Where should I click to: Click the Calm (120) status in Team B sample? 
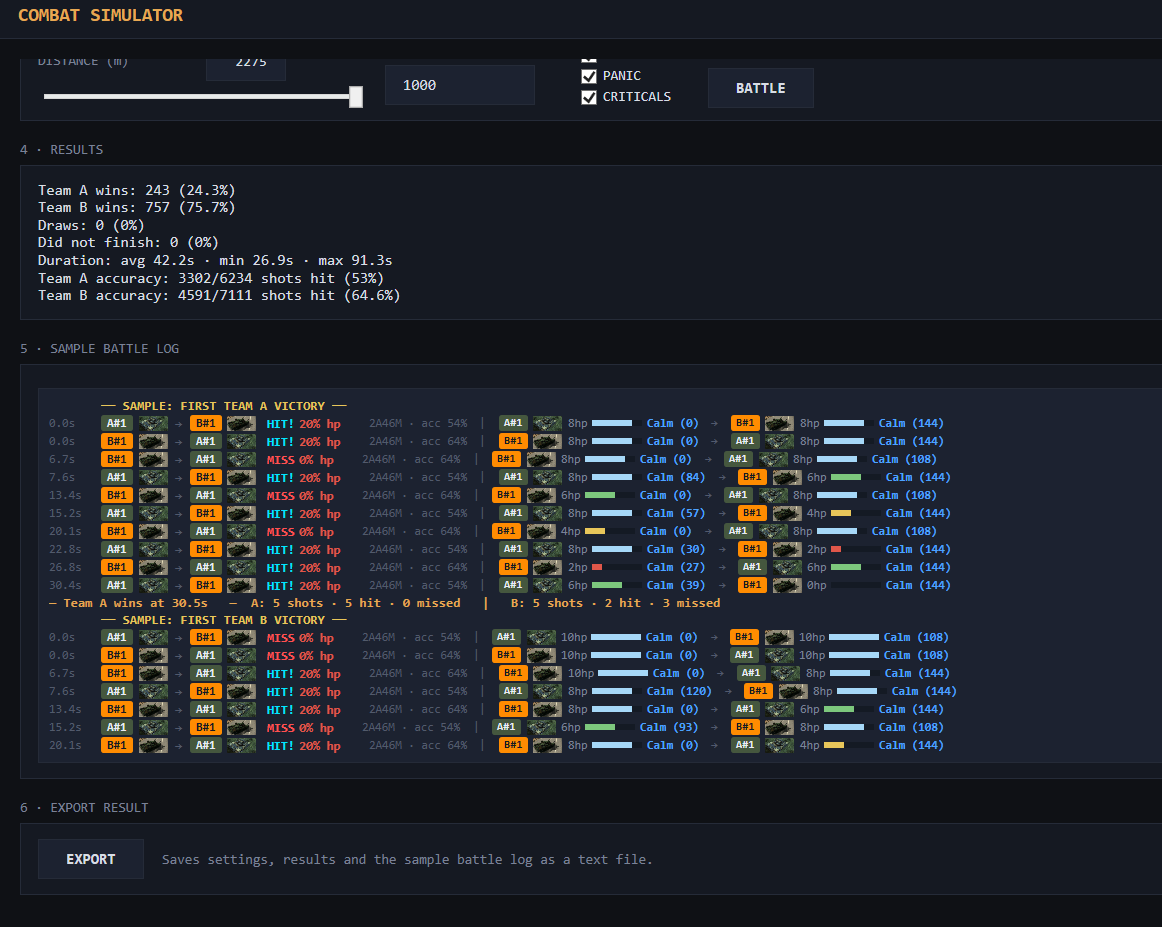[679, 691]
